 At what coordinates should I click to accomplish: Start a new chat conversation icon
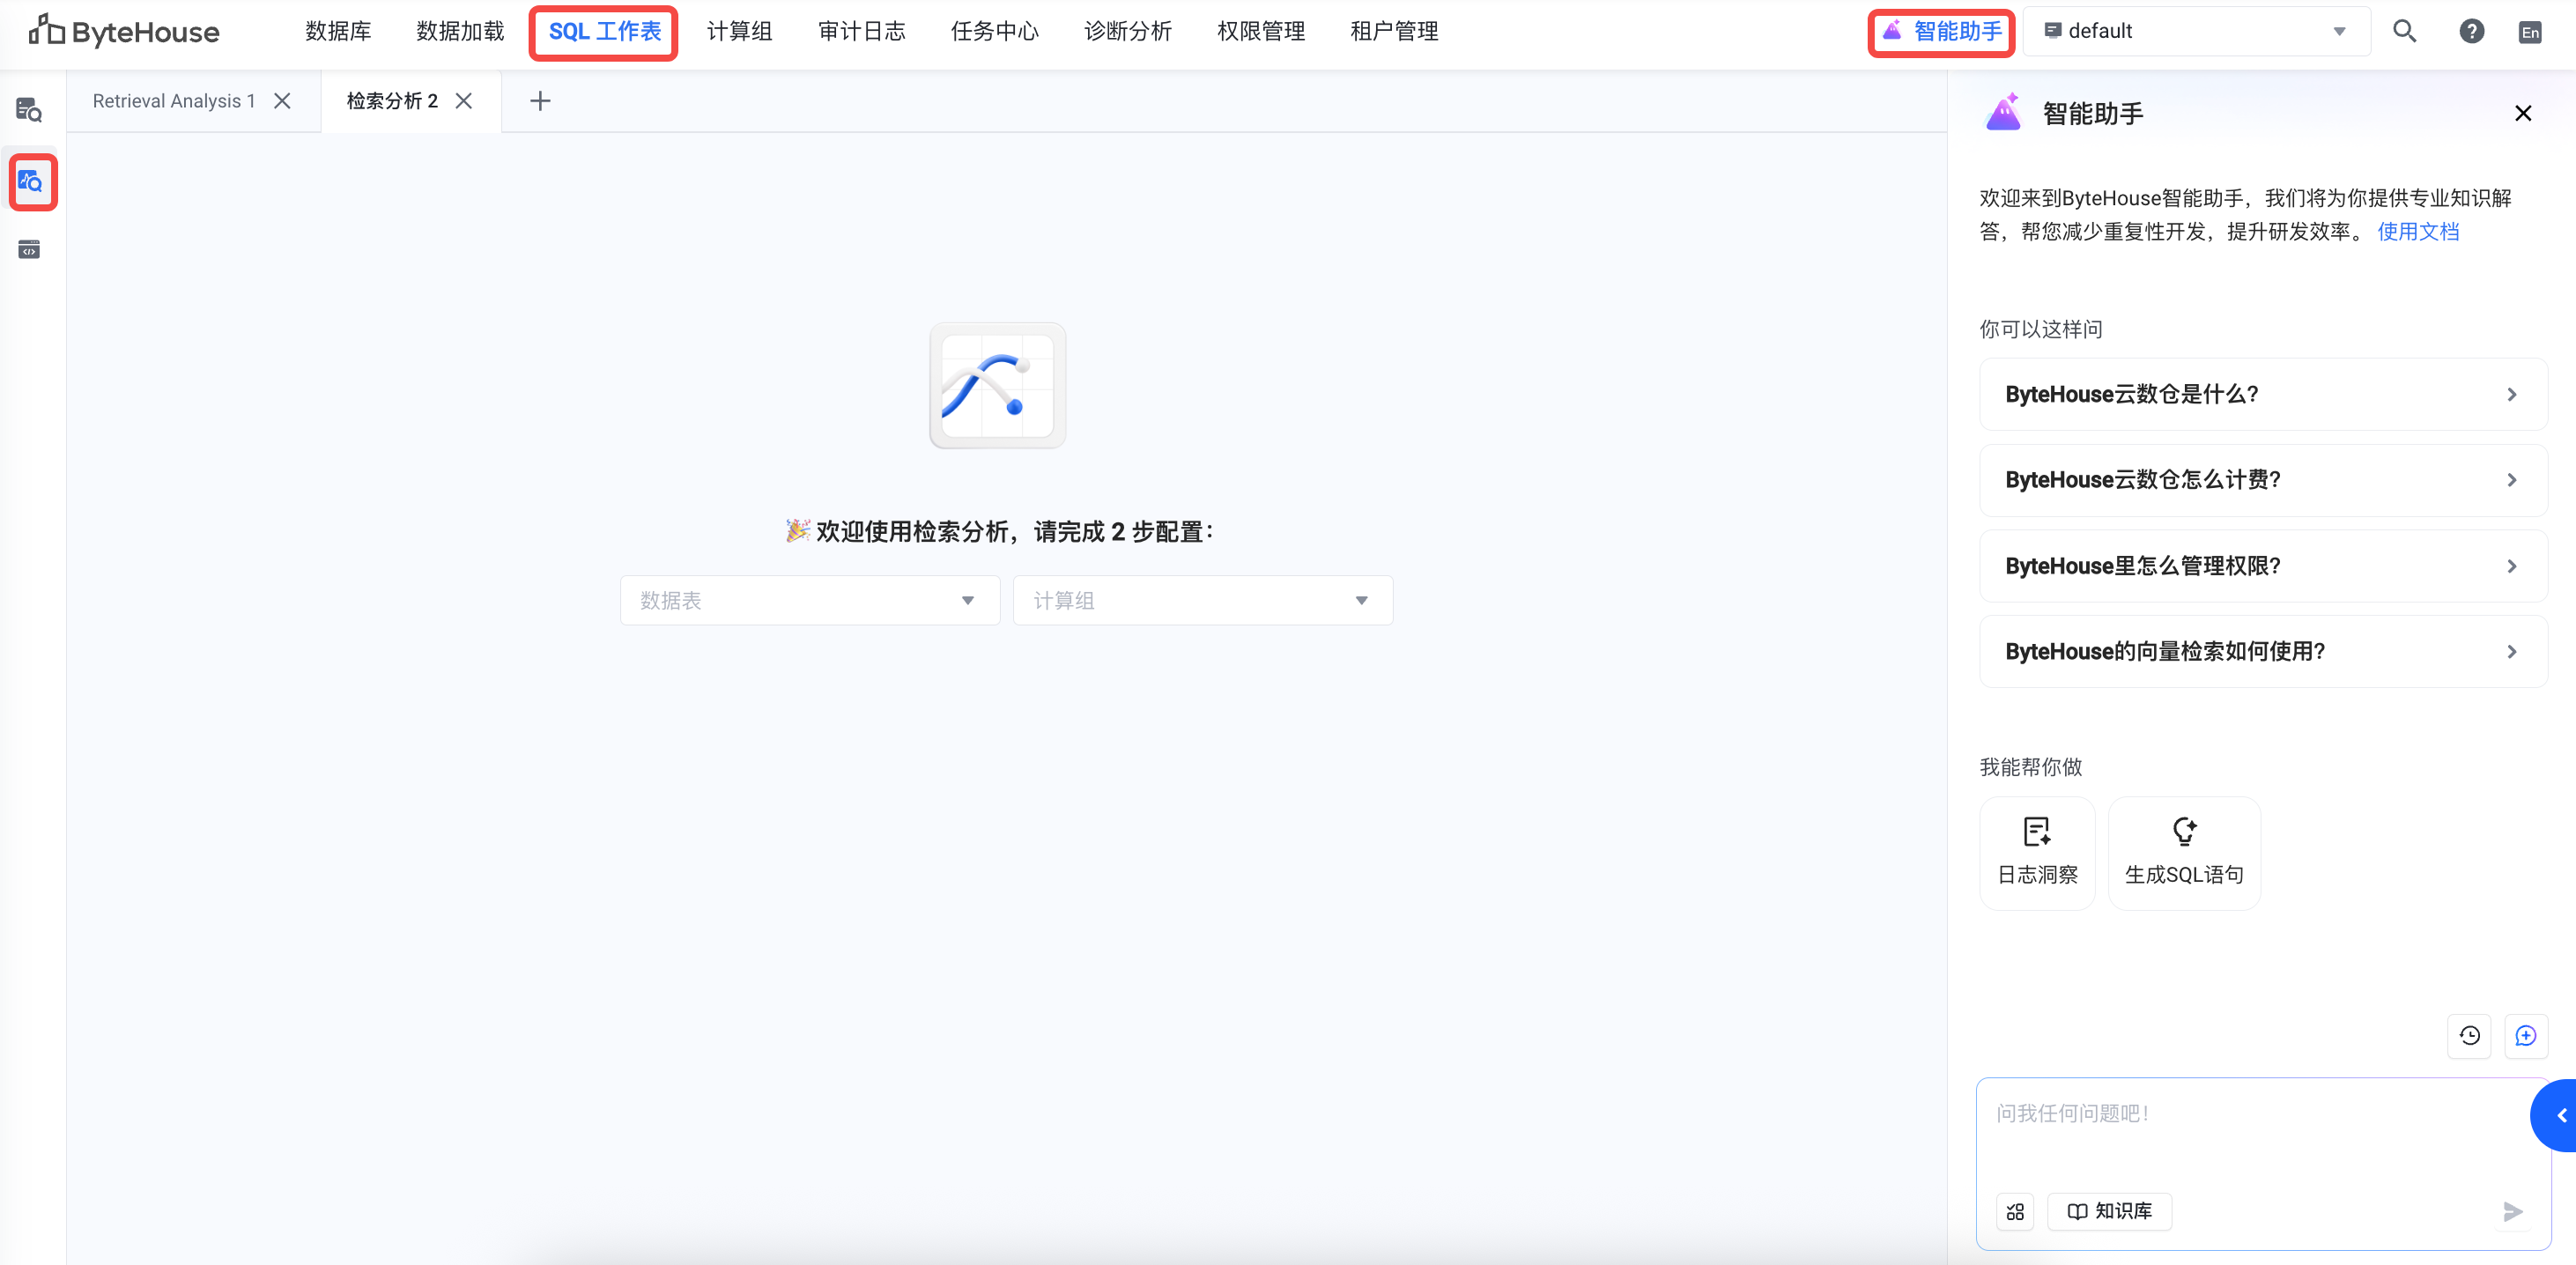pos(2525,1036)
